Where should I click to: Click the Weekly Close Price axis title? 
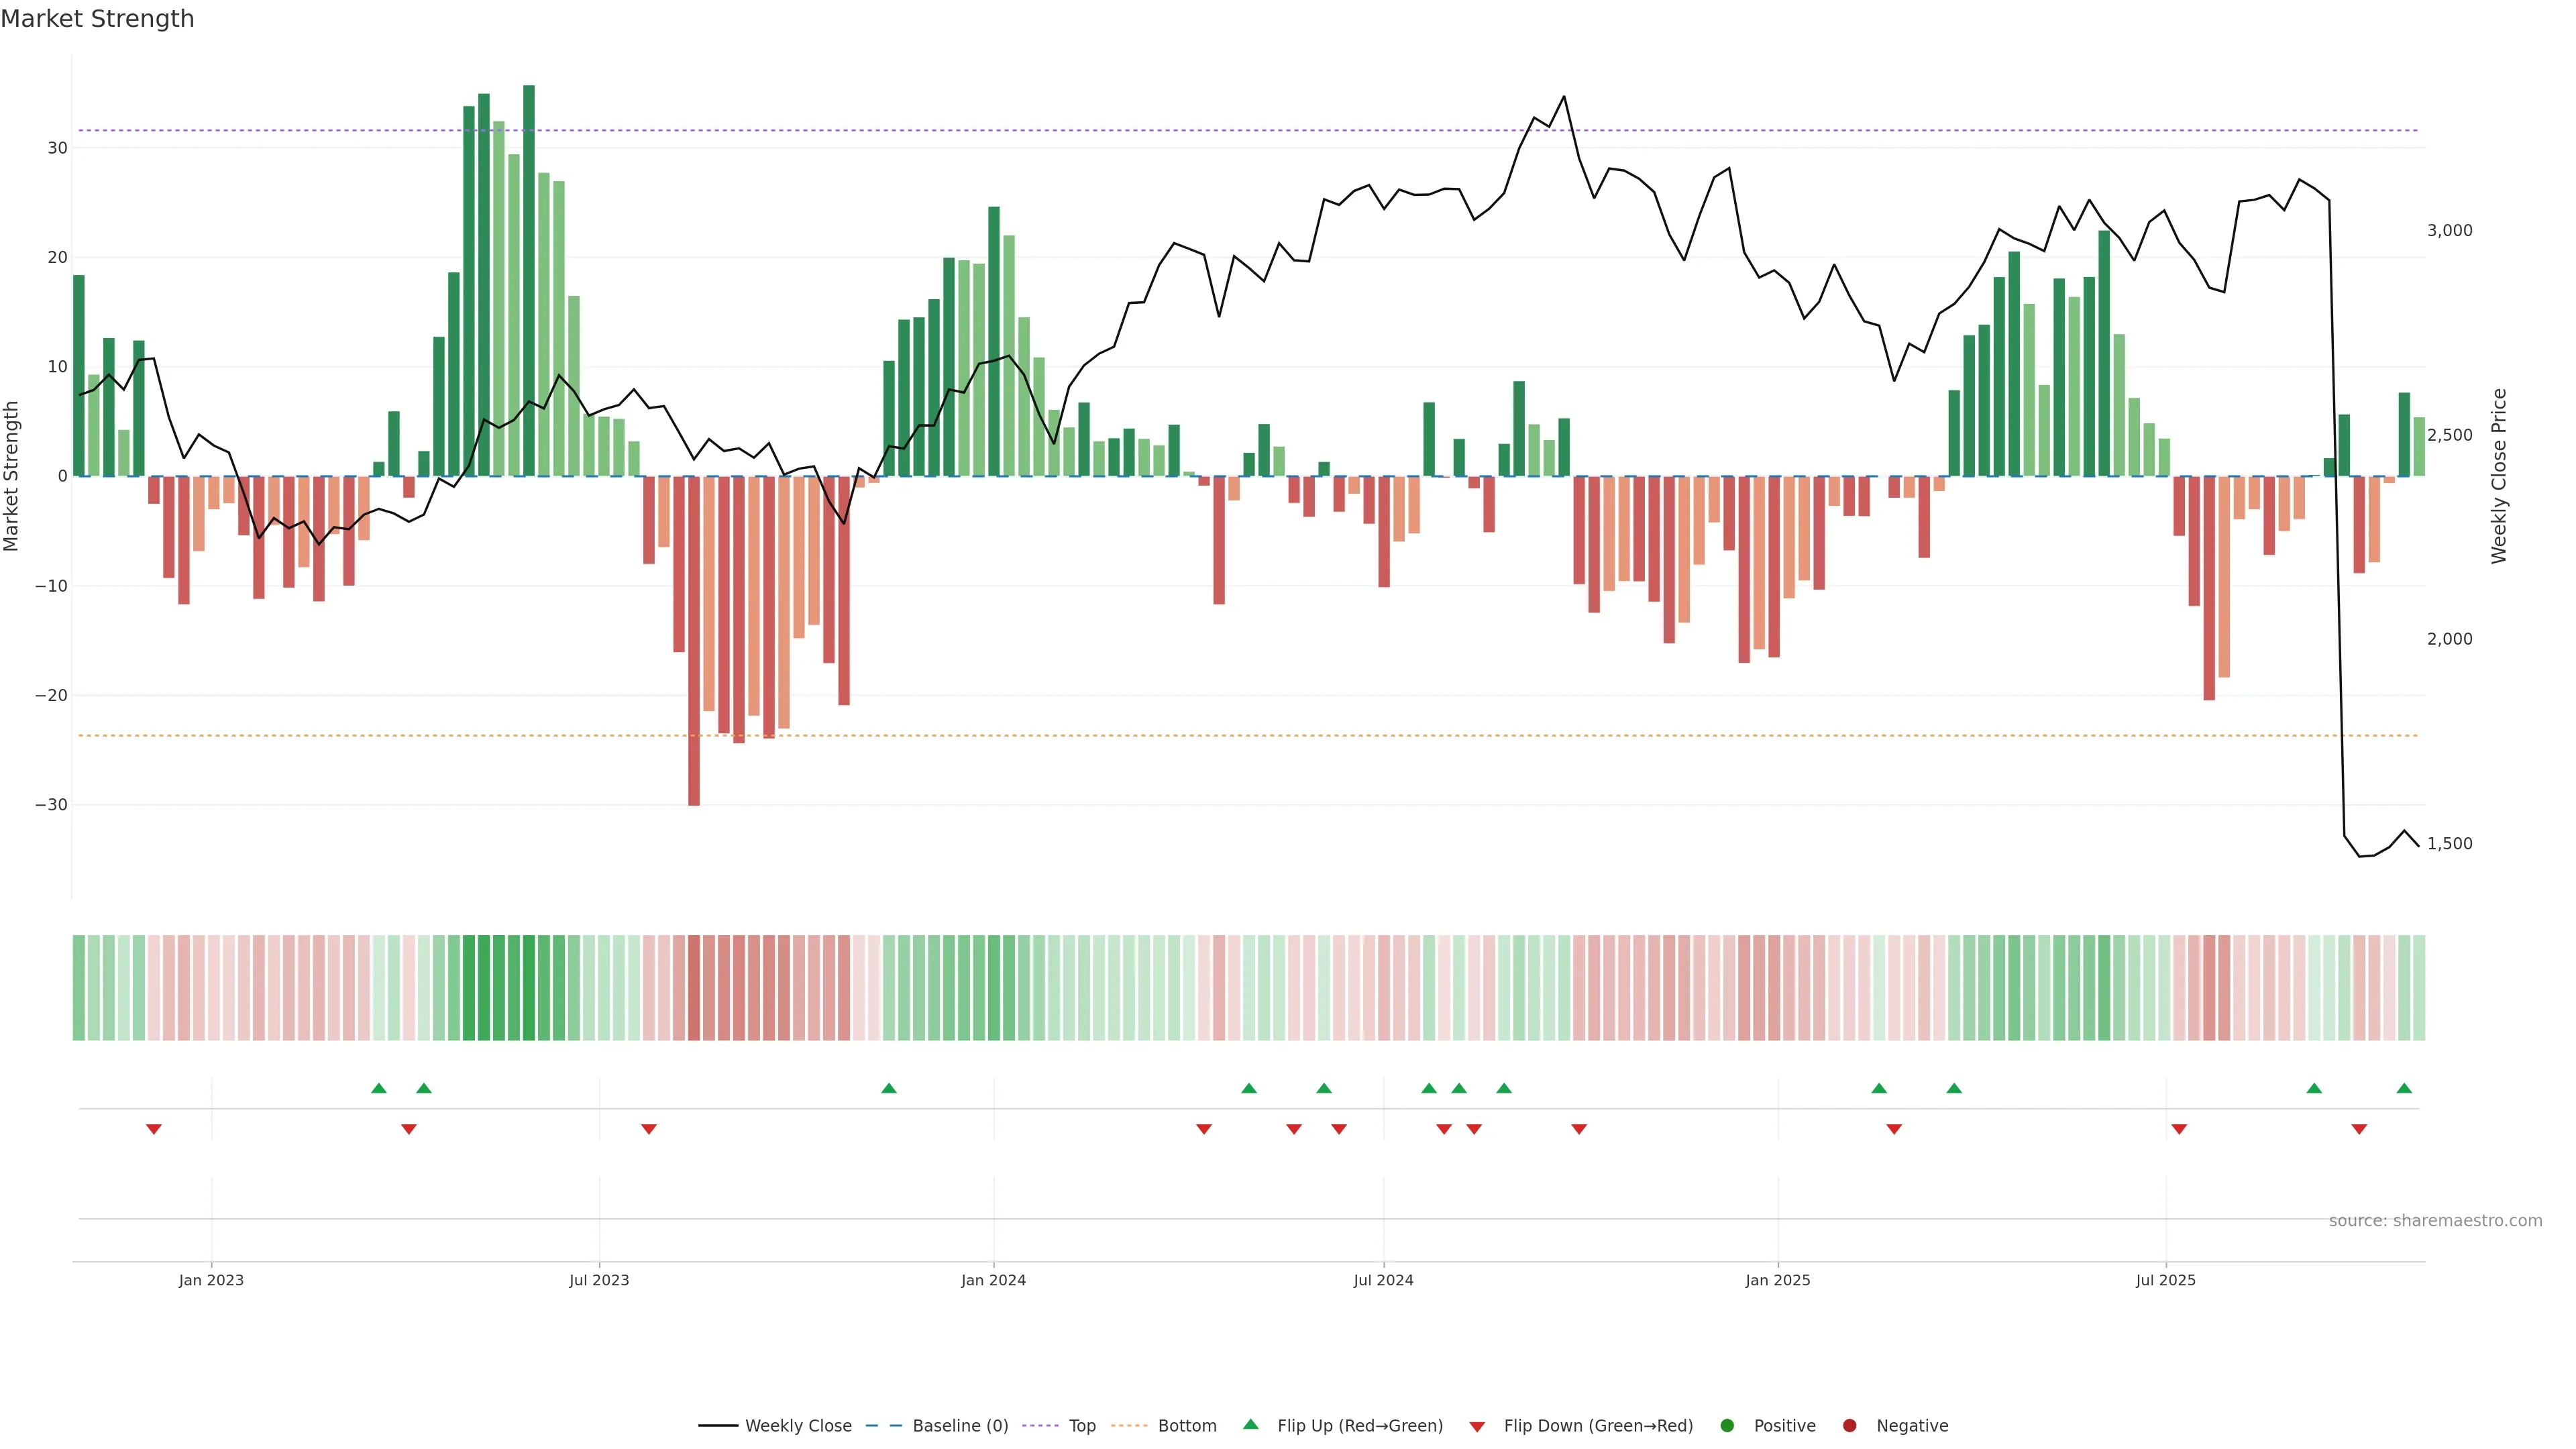2499,476
